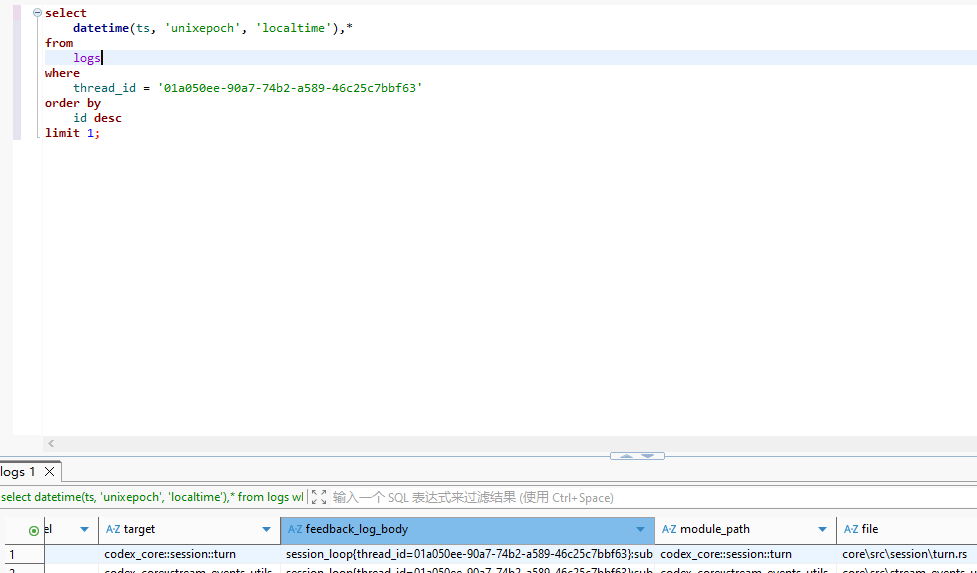Select row number 1 header
The image size is (977, 573).
pos(24,554)
